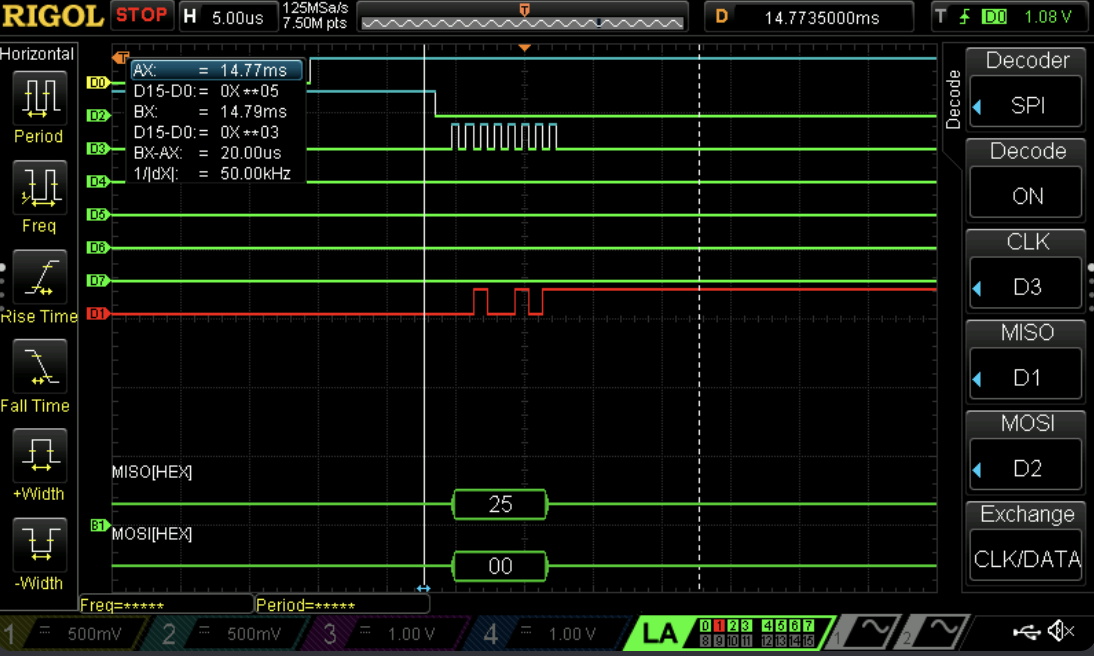Click the D3 channel label

(98, 149)
